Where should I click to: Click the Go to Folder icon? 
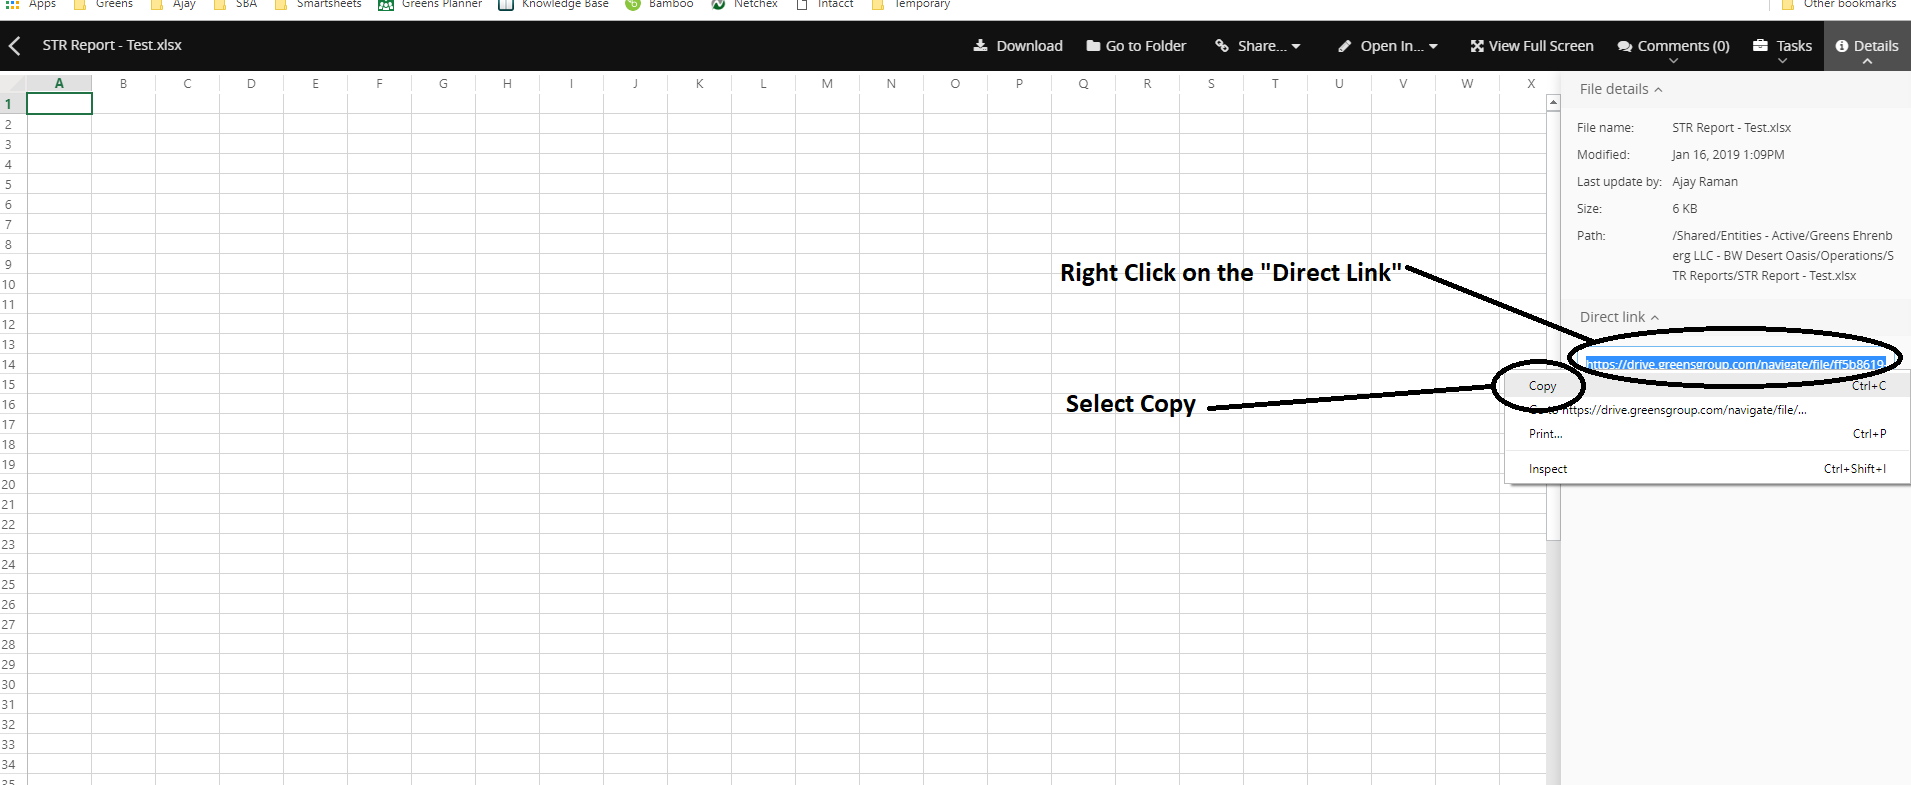coord(1093,46)
